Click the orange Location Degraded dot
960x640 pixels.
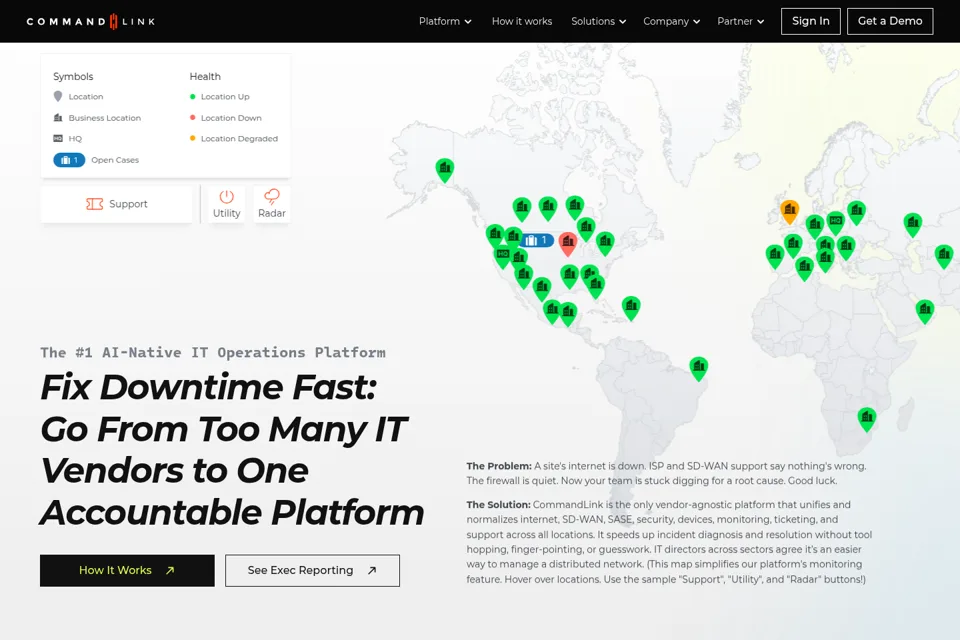[x=192, y=138]
